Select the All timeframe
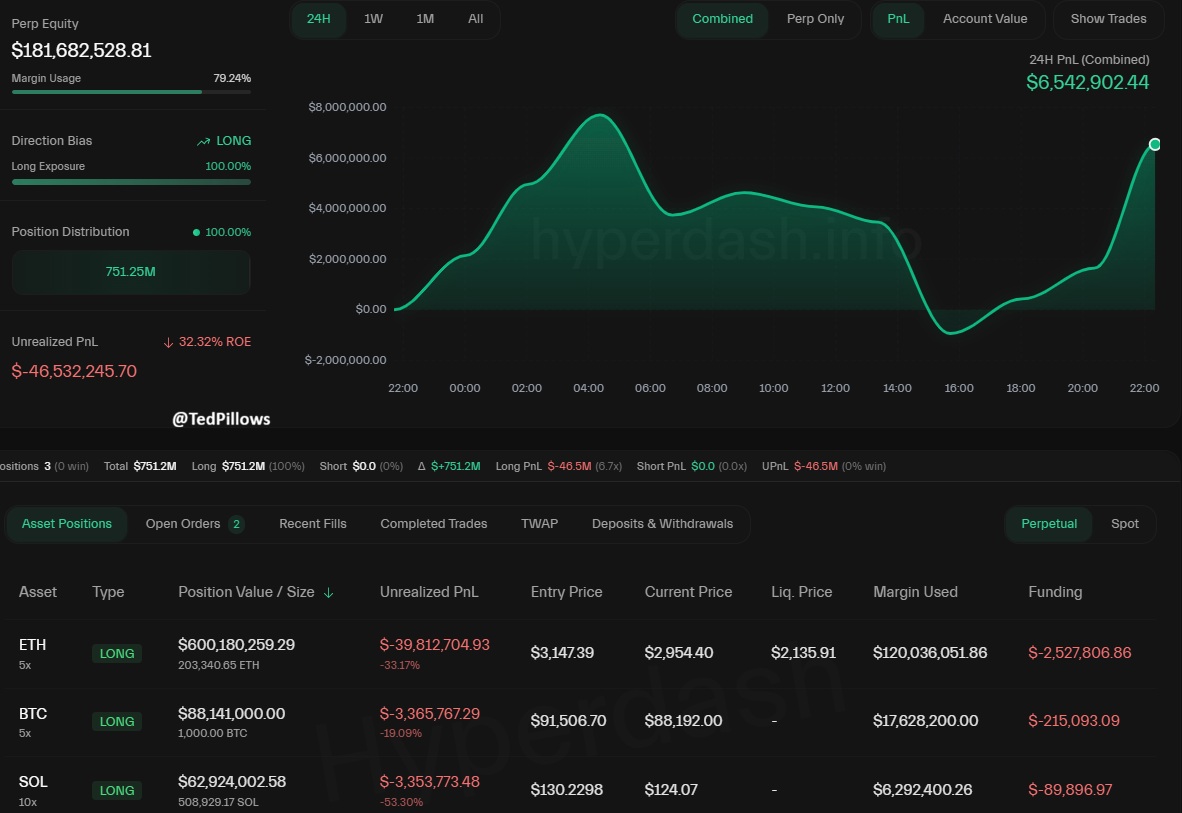Viewport: 1182px width, 813px height. tap(475, 18)
